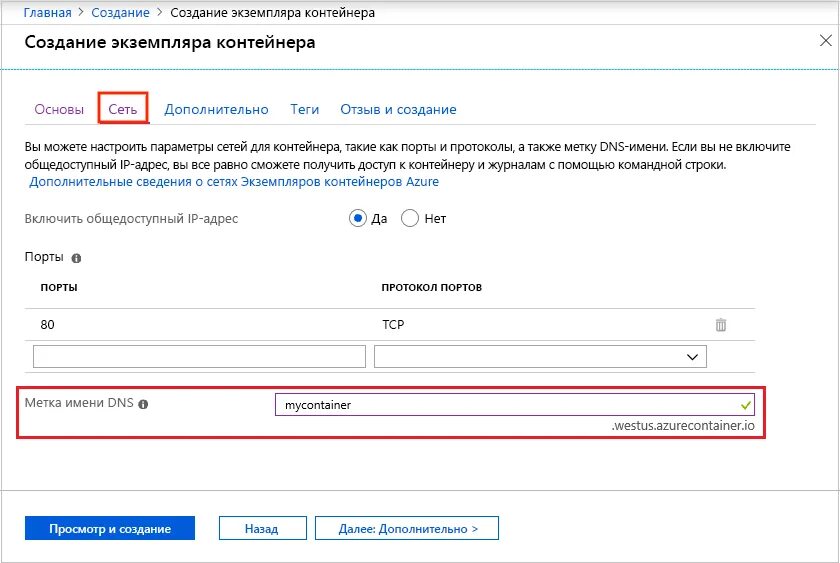Viewport: 840px width, 563px height.
Task: Go to Главная in the breadcrumb
Action: tap(47, 13)
